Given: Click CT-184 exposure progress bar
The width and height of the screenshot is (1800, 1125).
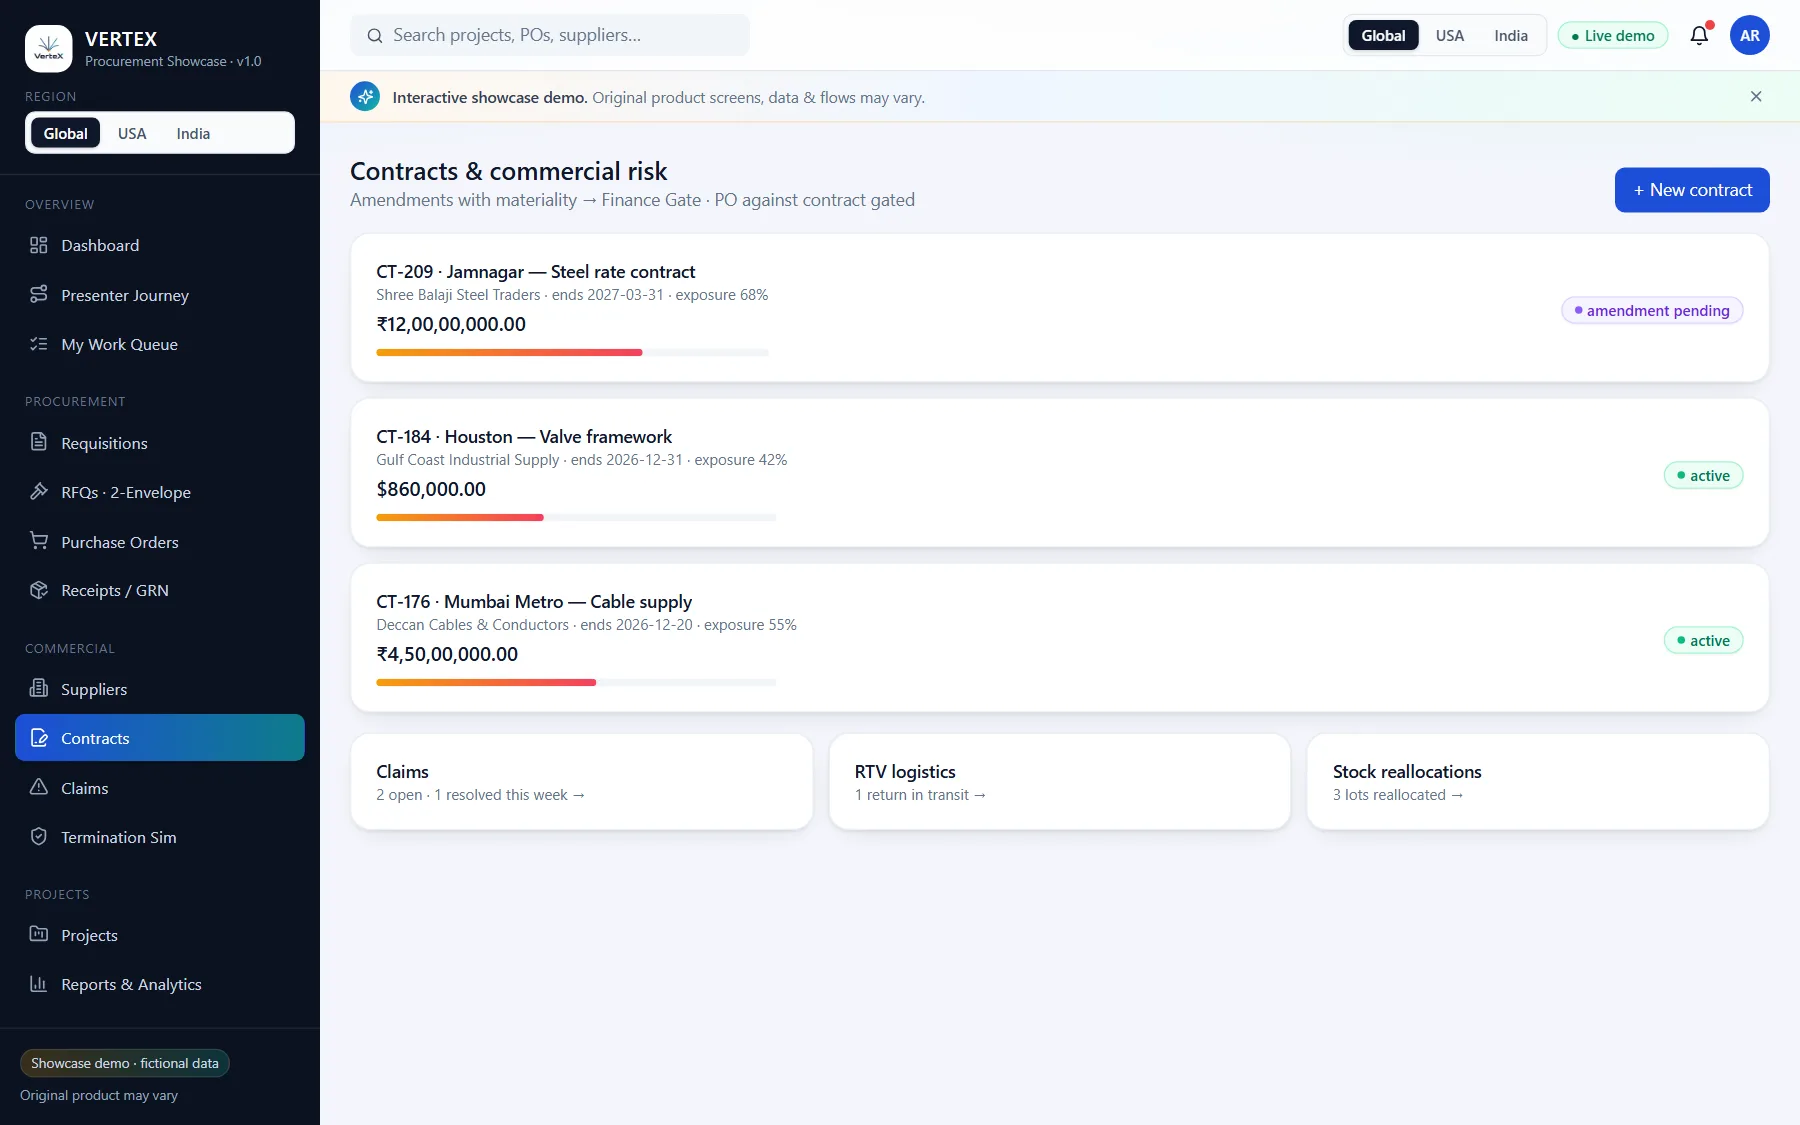Looking at the screenshot, I should 576,517.
